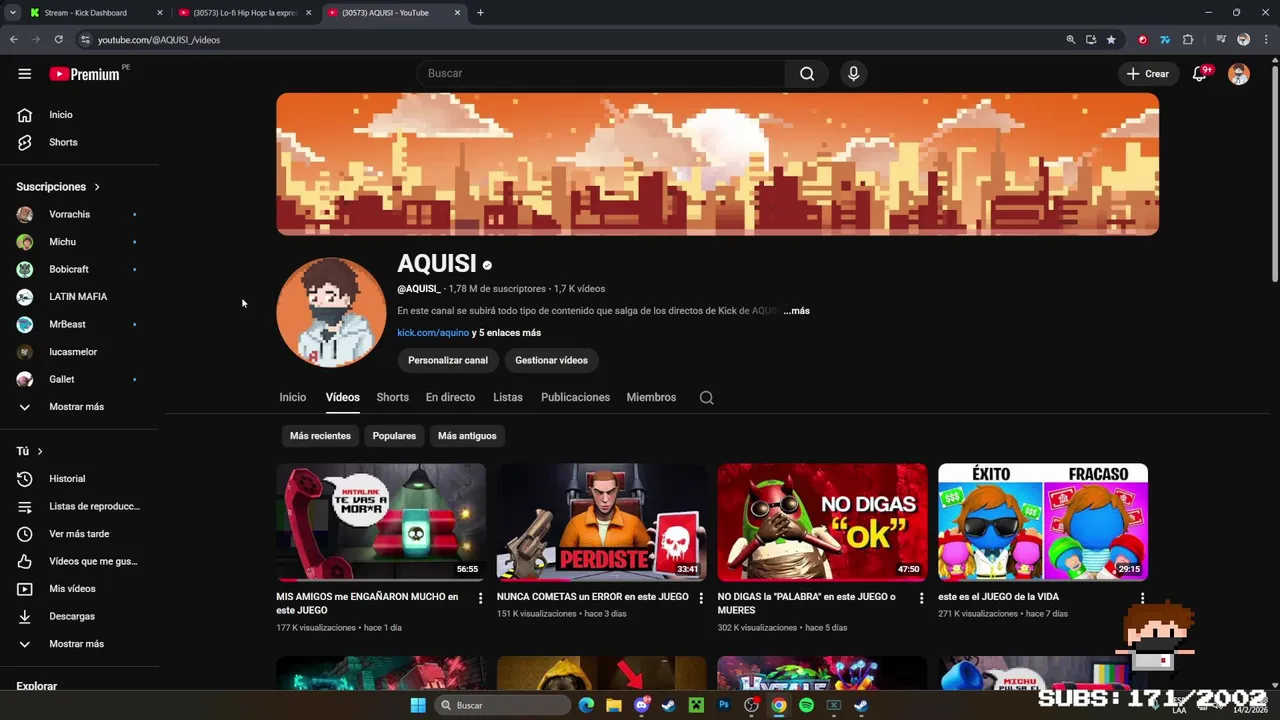Open OBS Studio from the taskbar
1280x720 pixels.
click(x=751, y=705)
